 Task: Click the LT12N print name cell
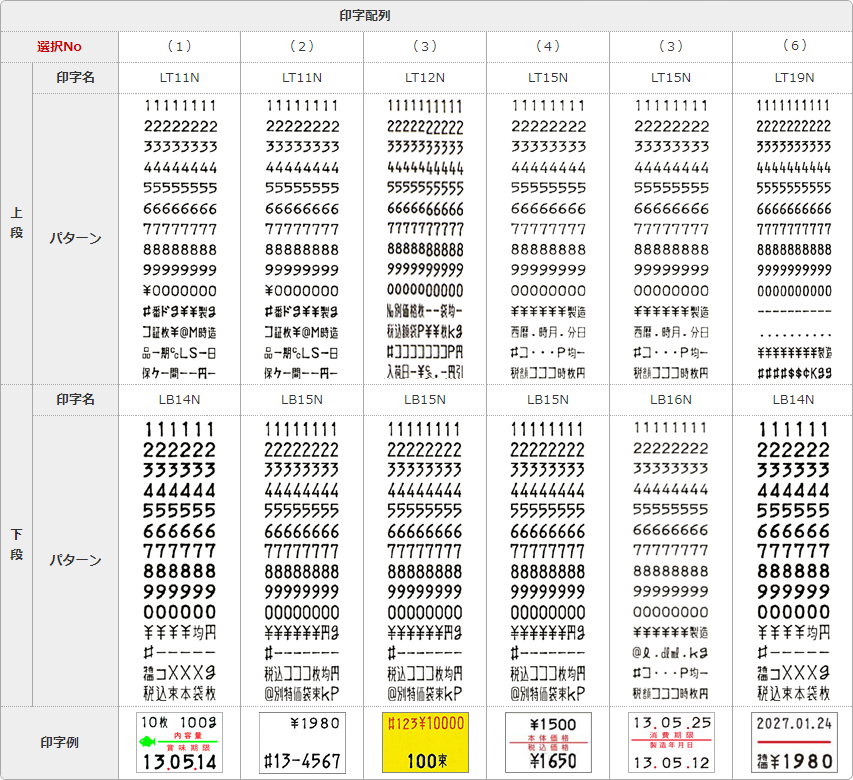[x=425, y=78]
